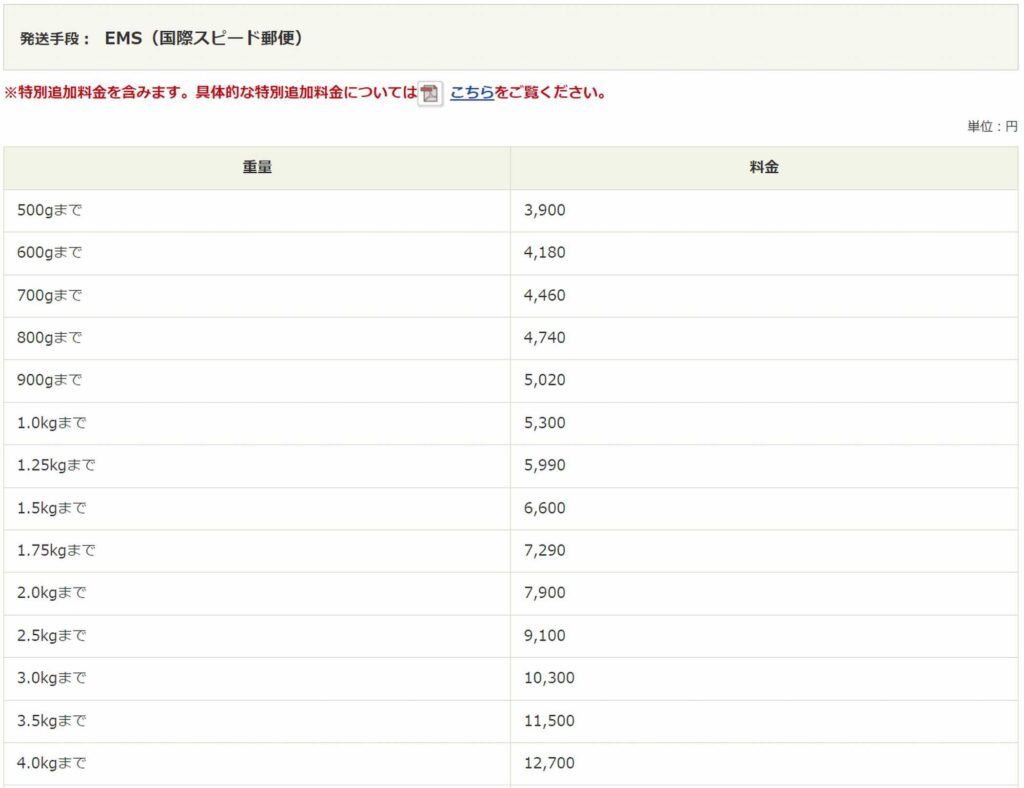Image resolution: width=1024 pixels, height=788 pixels.
Task: Select the 3,900 price cell
Action: point(544,210)
